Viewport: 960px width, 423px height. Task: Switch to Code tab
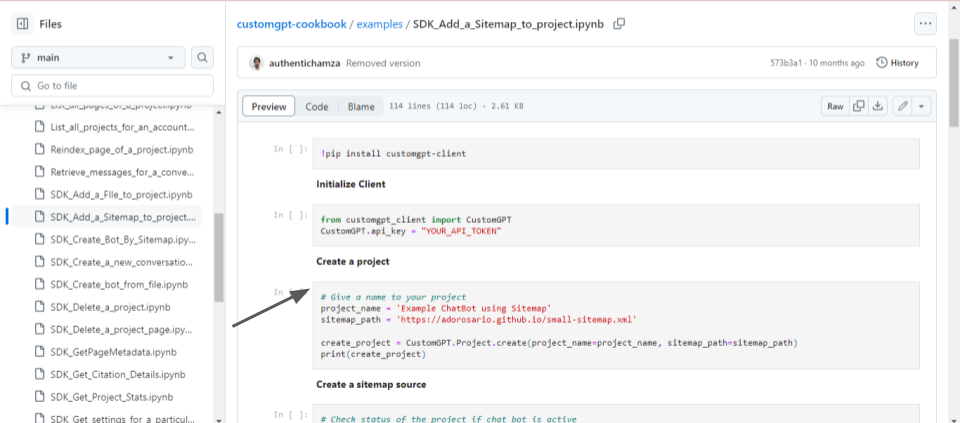point(317,106)
